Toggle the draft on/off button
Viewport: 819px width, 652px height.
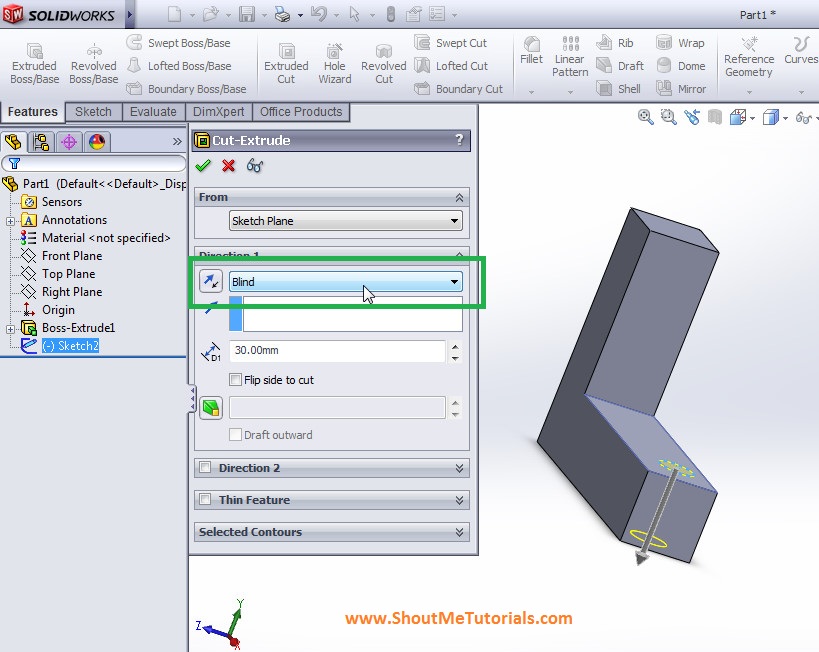pos(211,408)
